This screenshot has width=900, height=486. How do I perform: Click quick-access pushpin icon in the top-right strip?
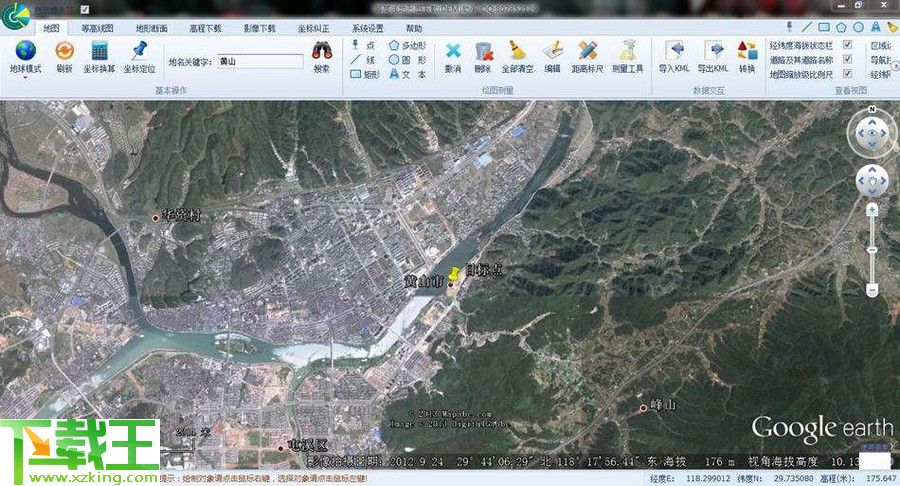[x=790, y=27]
